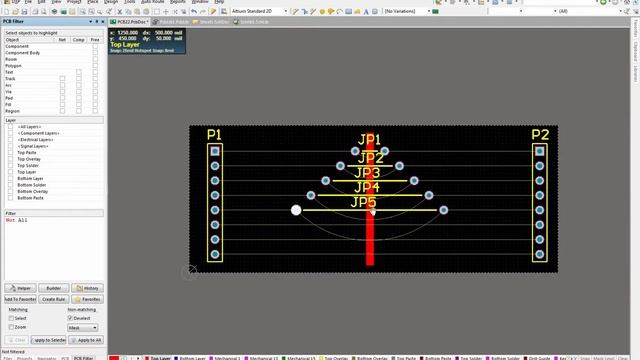Image resolution: width=640 pixels, height=360 pixels.
Task: Click the Save diskette icon
Action: point(24,12)
